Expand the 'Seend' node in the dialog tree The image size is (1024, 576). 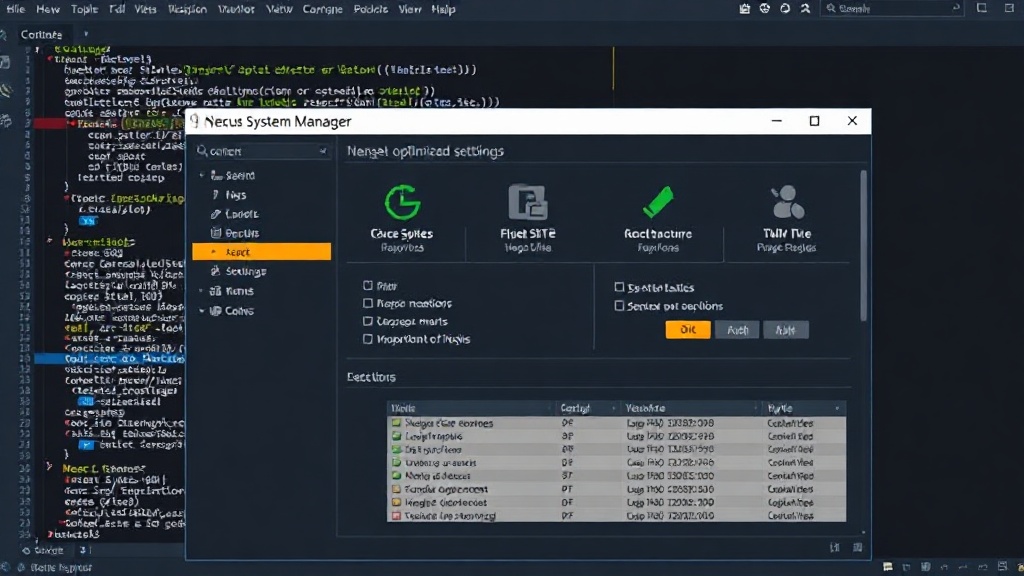202,175
